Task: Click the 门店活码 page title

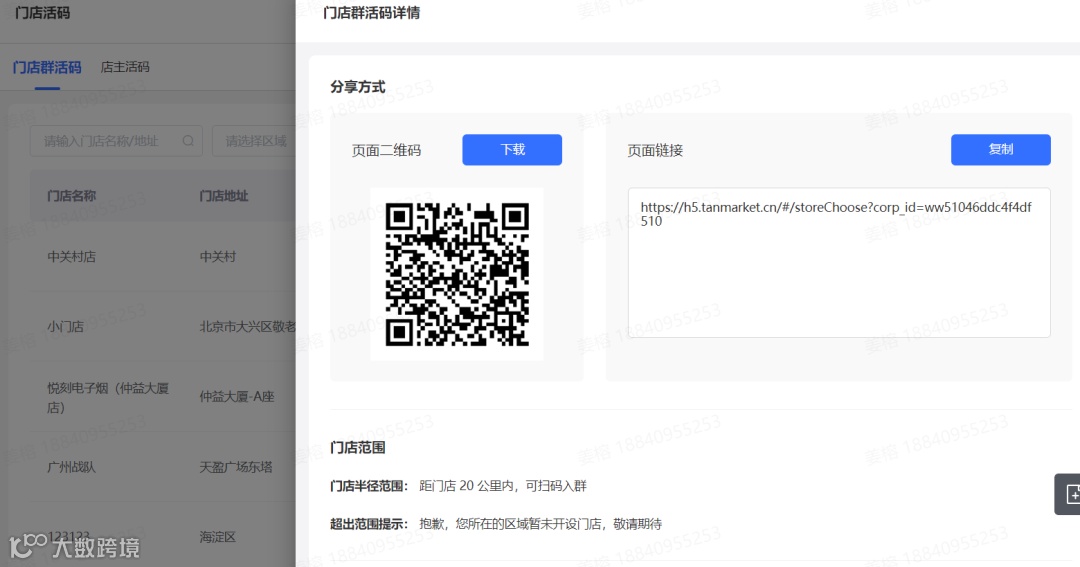Action: 43,12
